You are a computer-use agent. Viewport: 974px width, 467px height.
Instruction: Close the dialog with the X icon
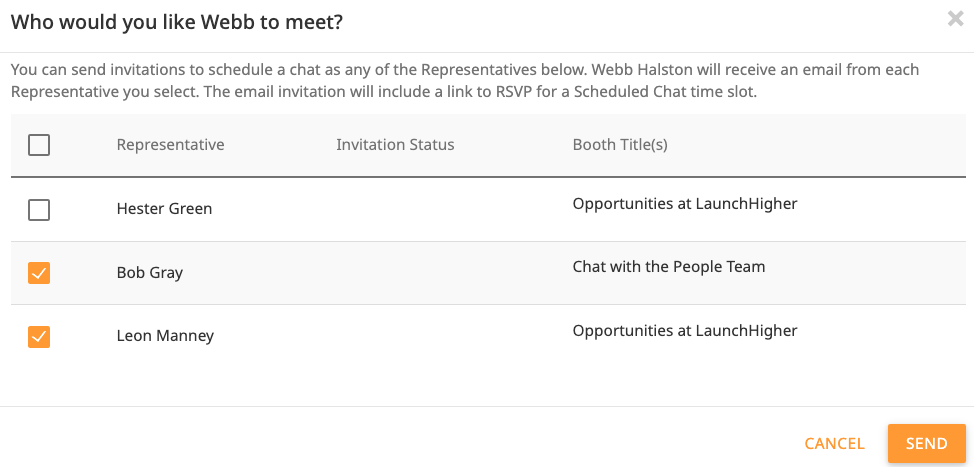tap(955, 19)
